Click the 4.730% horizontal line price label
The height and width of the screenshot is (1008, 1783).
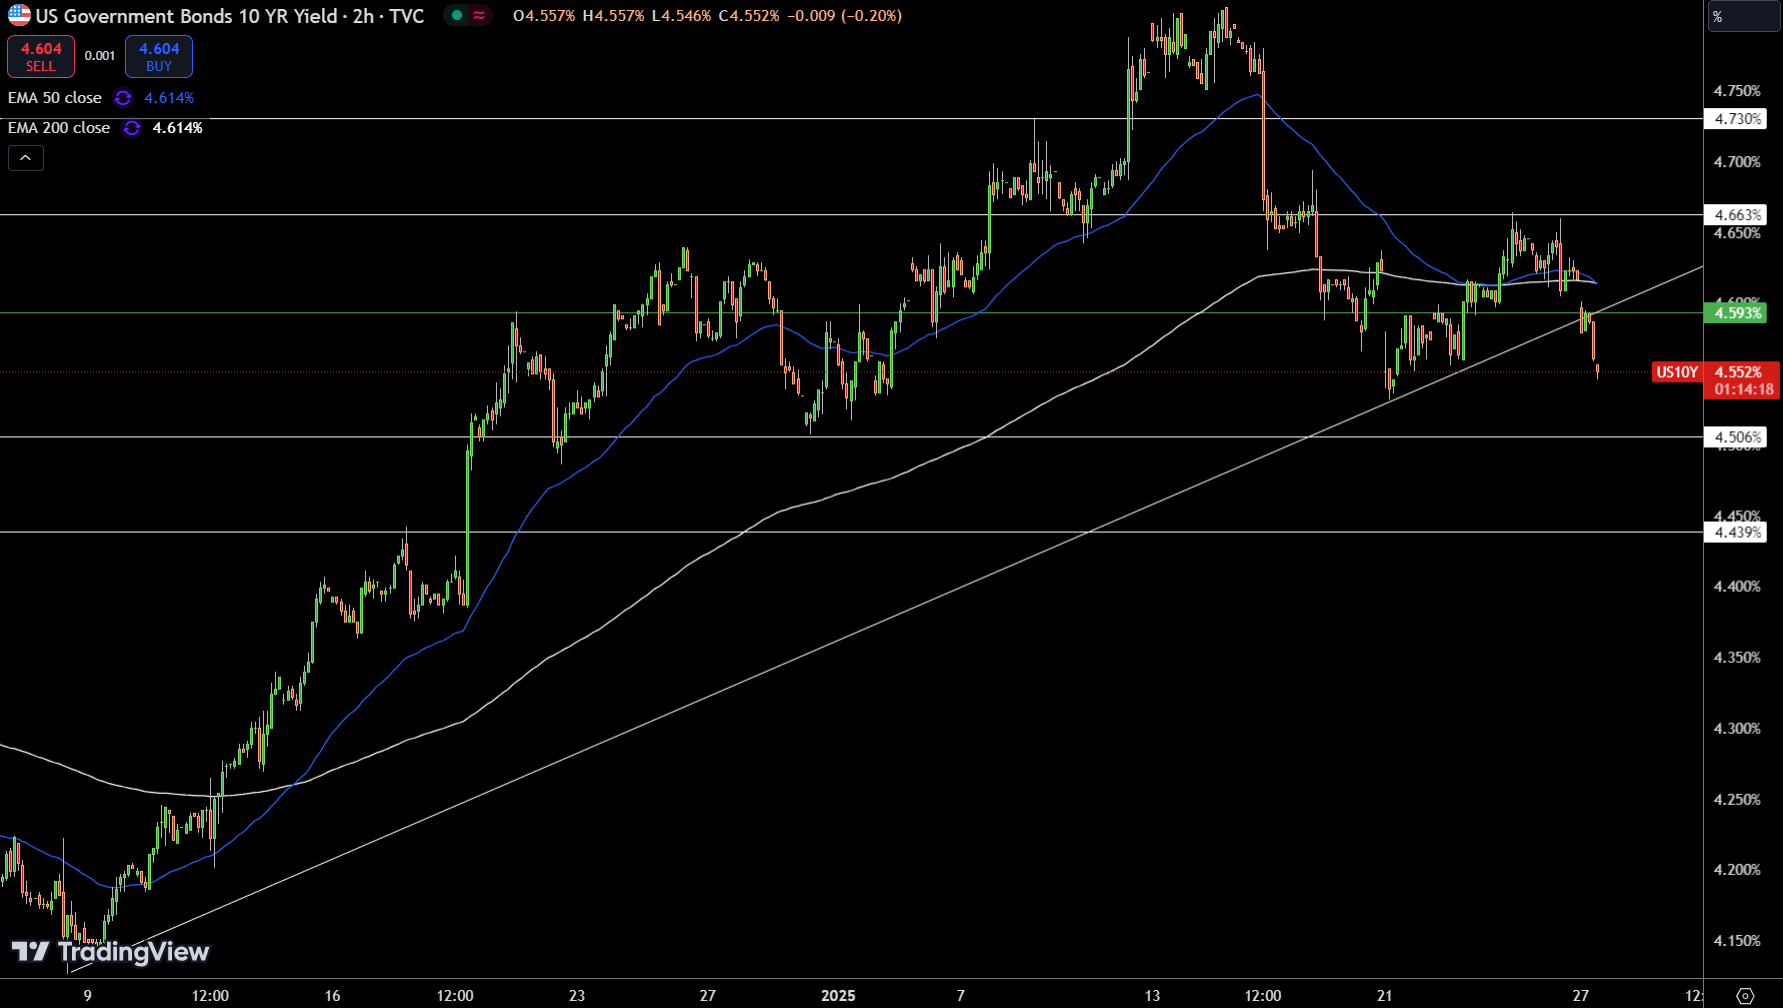[1737, 119]
